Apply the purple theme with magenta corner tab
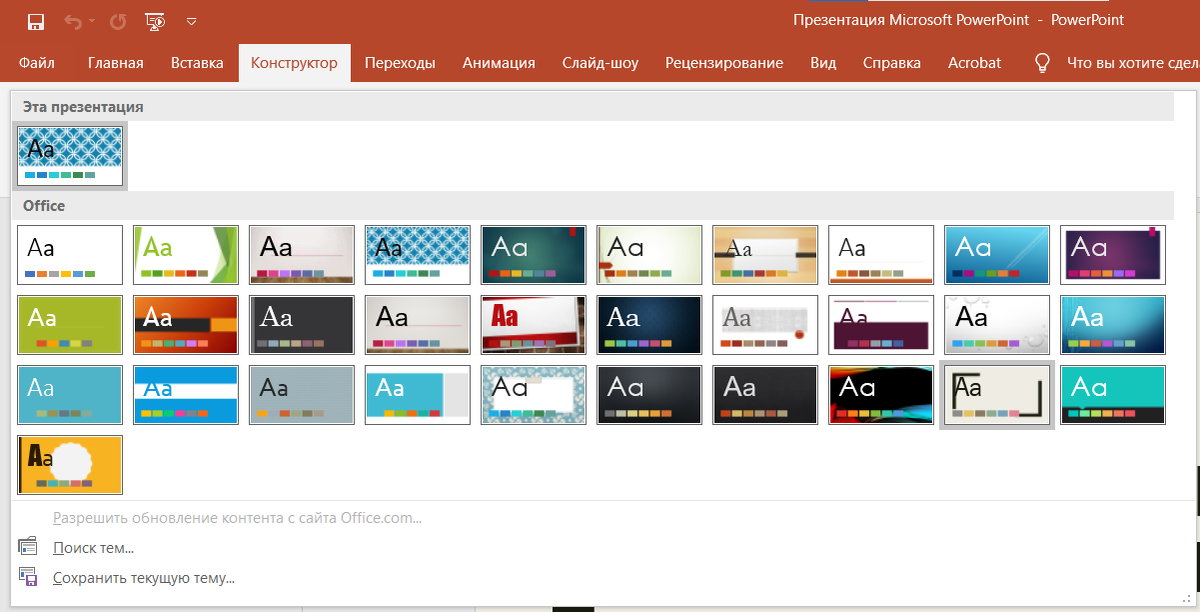 point(1114,255)
